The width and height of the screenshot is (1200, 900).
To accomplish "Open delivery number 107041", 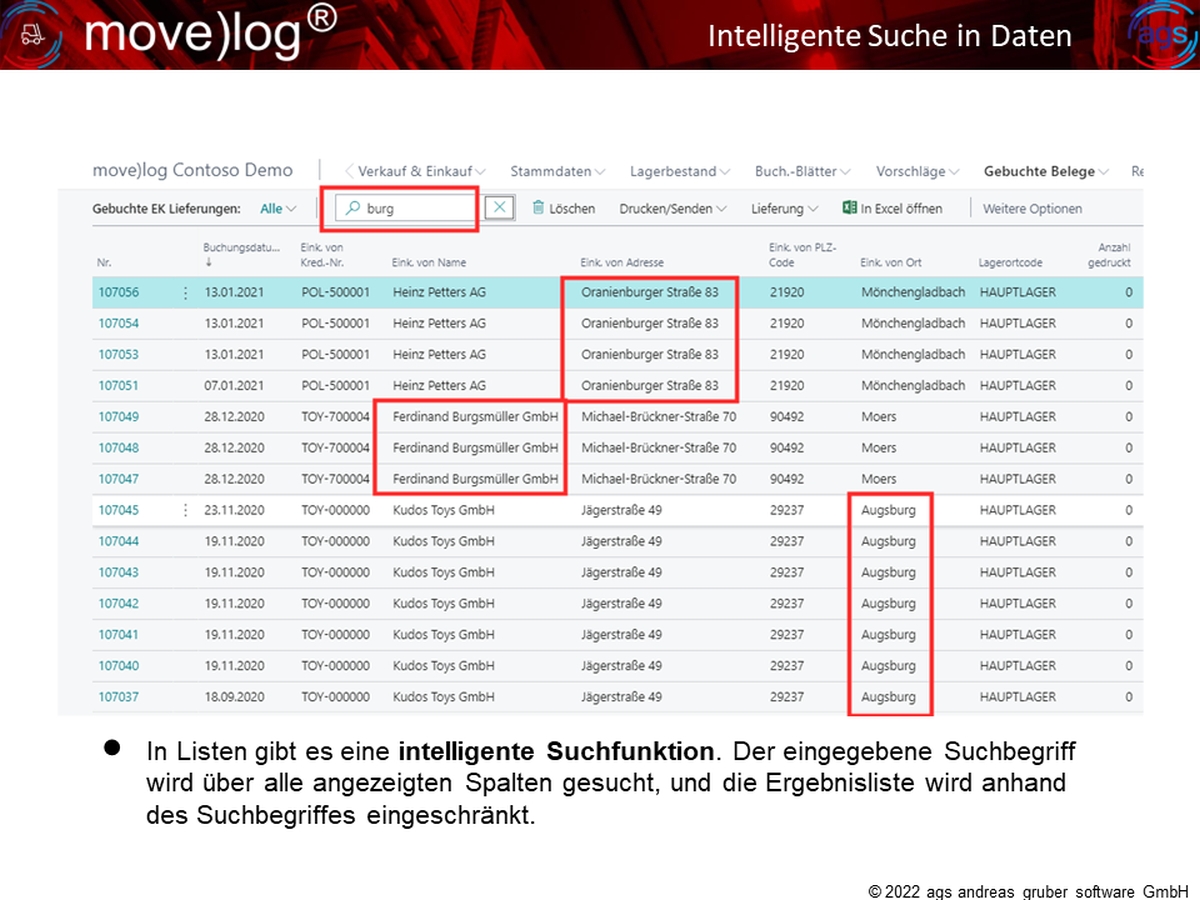I will [x=119, y=635].
